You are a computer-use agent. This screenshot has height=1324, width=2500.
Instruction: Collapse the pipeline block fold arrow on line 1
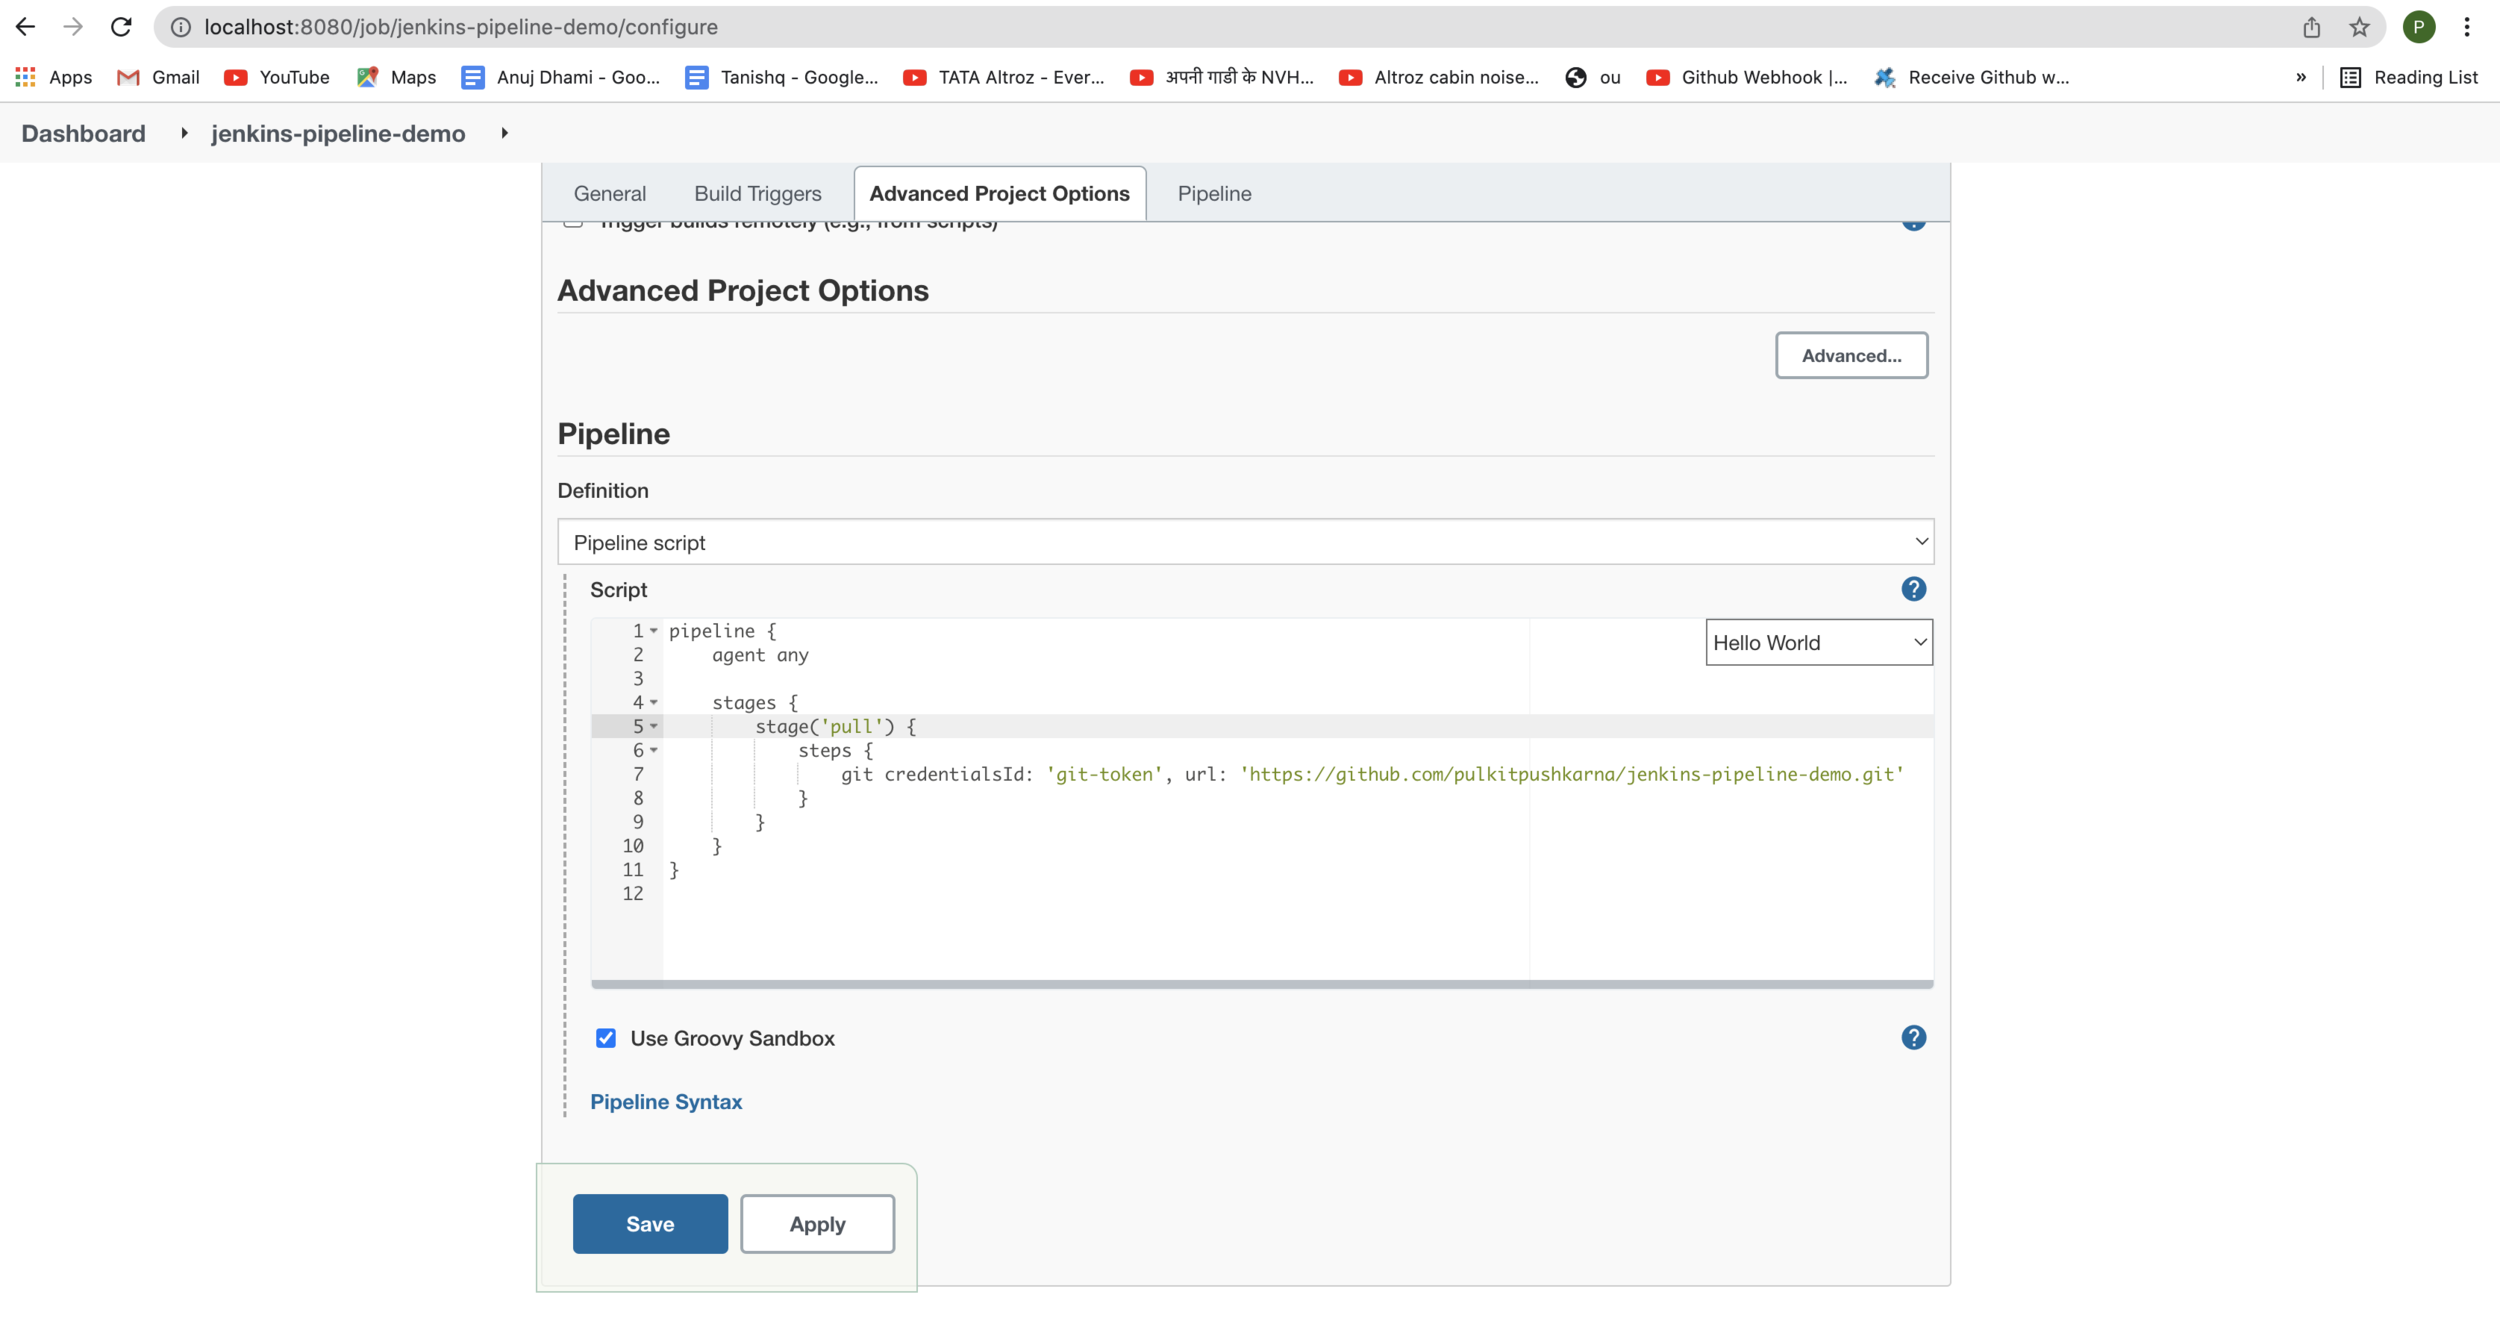(654, 631)
